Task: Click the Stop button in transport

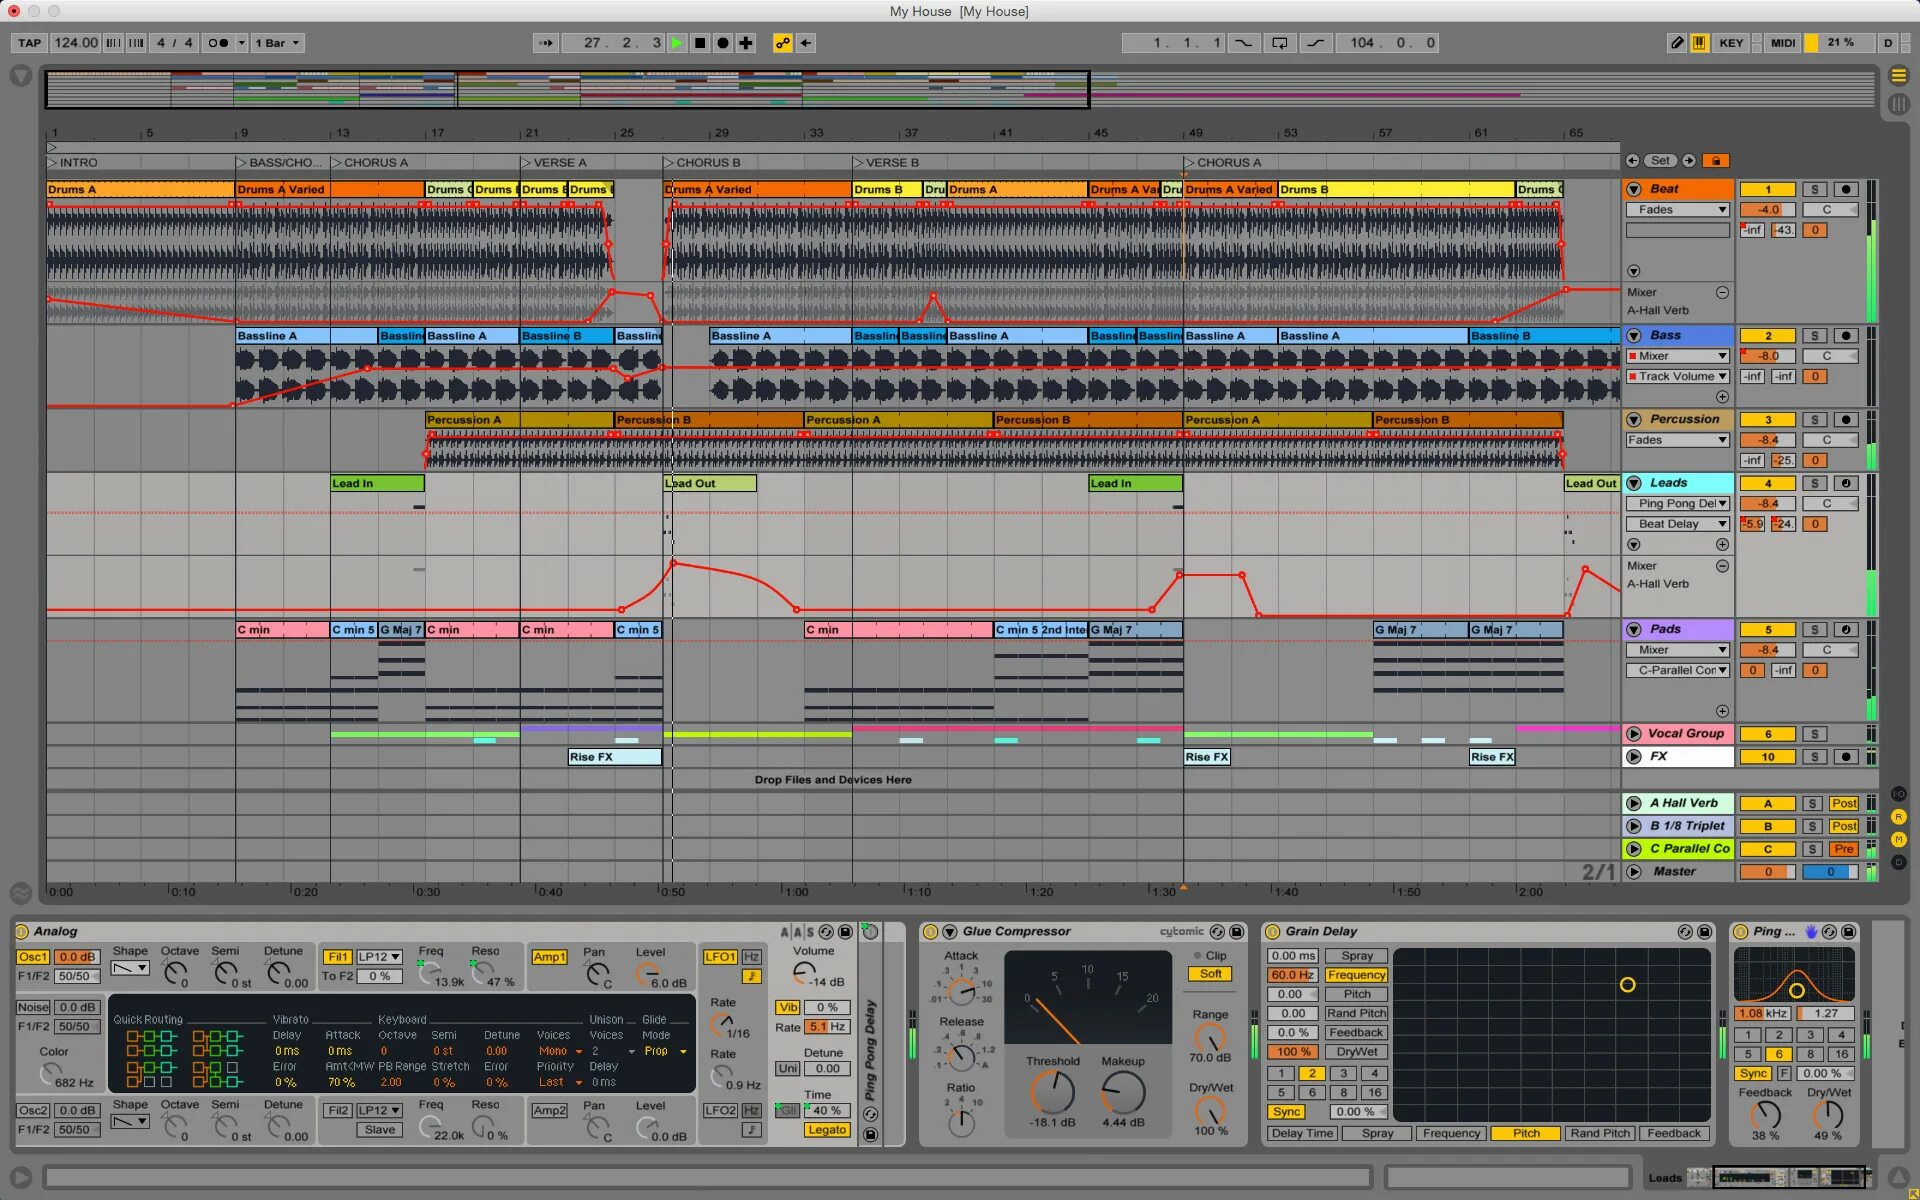Action: (x=700, y=43)
